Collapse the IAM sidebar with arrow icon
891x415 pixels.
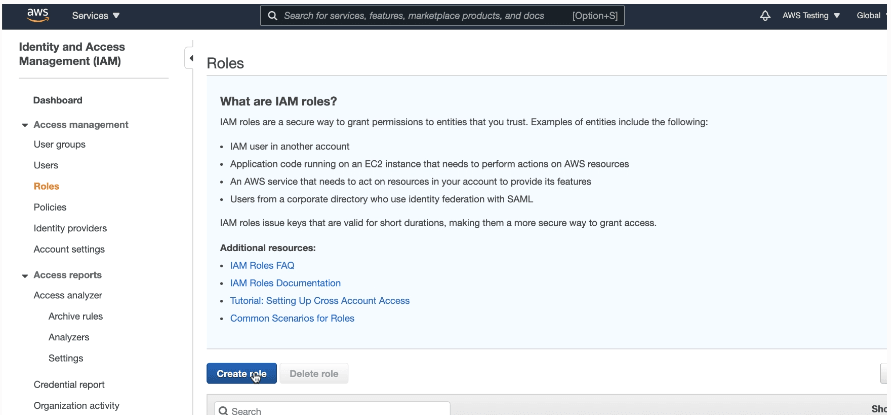point(190,59)
